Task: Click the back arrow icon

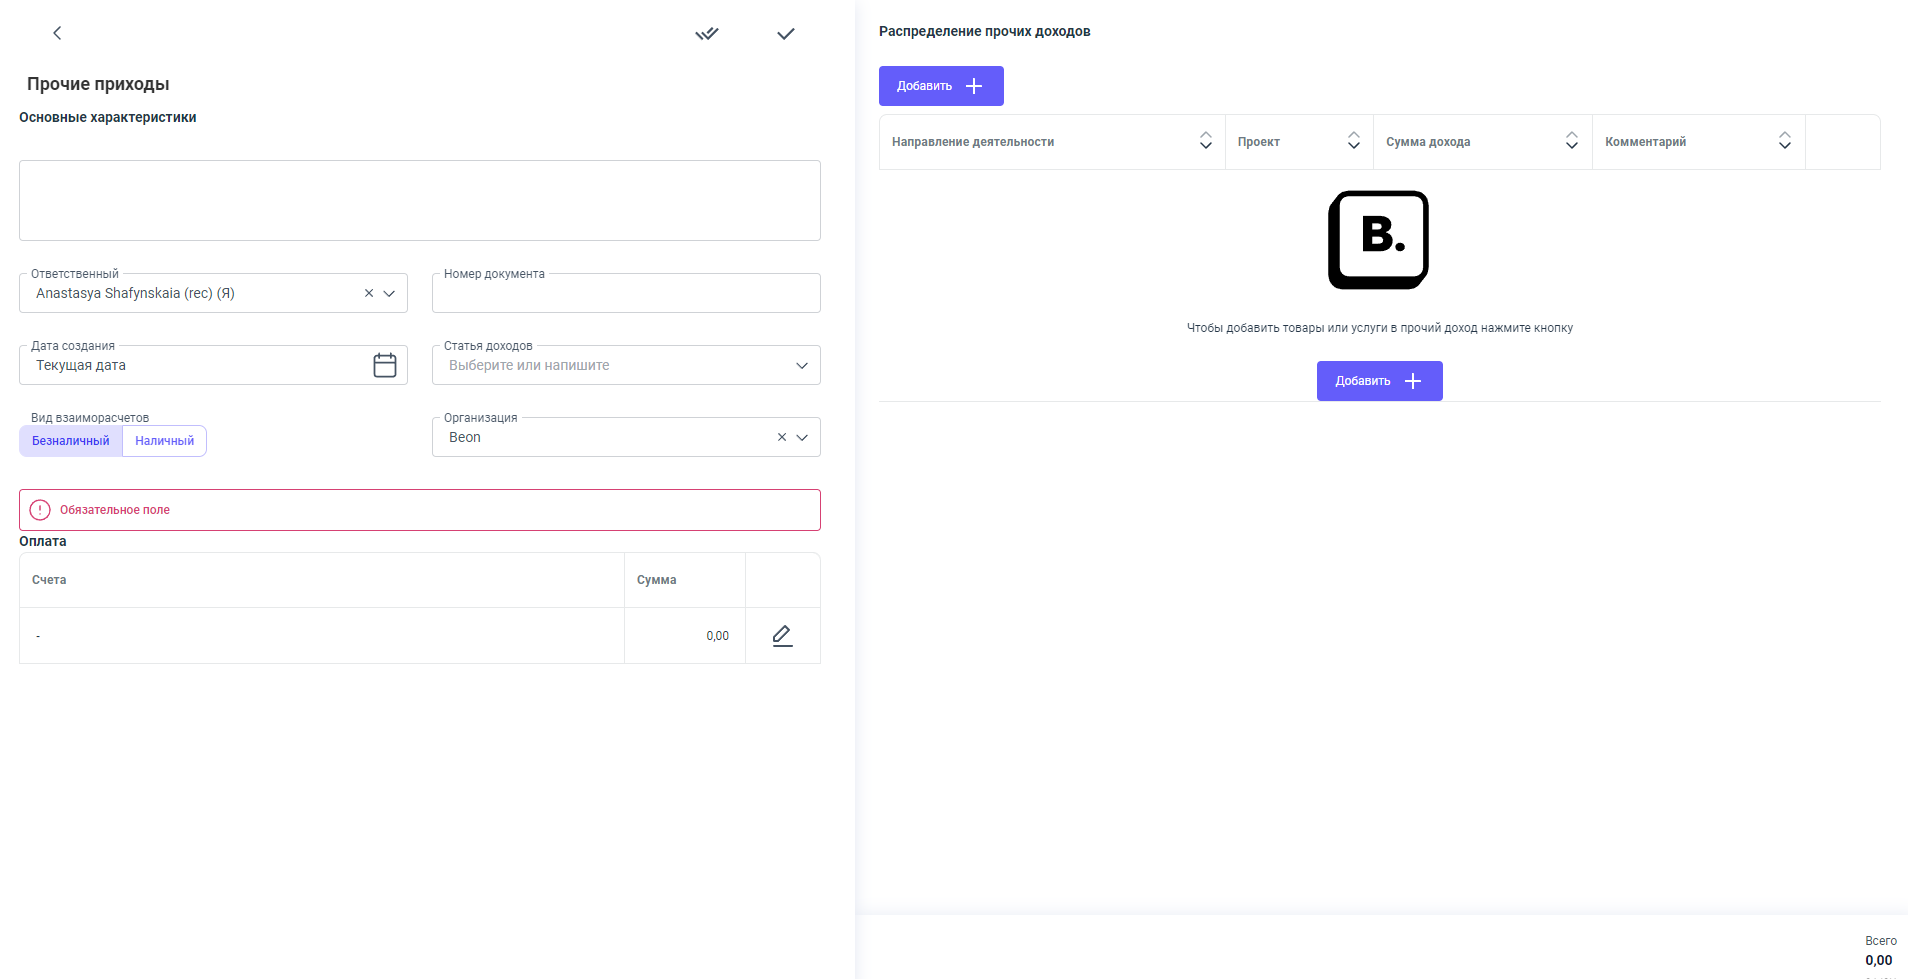Action: [57, 33]
